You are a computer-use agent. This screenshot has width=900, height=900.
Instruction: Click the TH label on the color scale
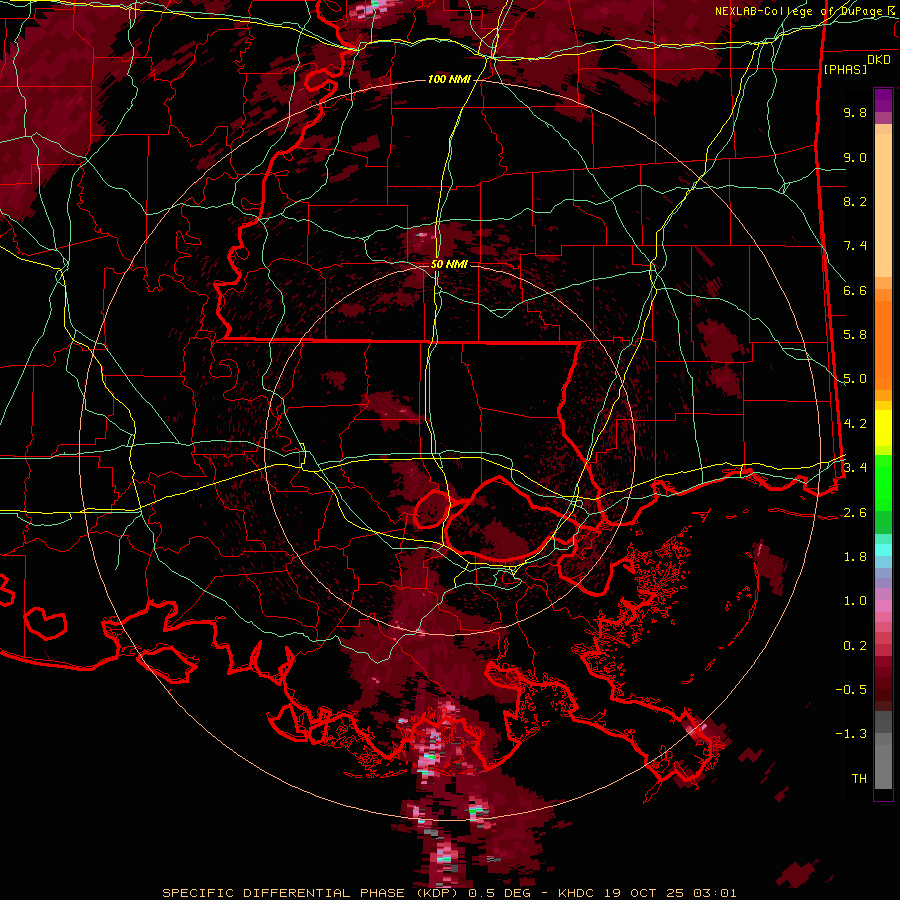click(x=859, y=778)
